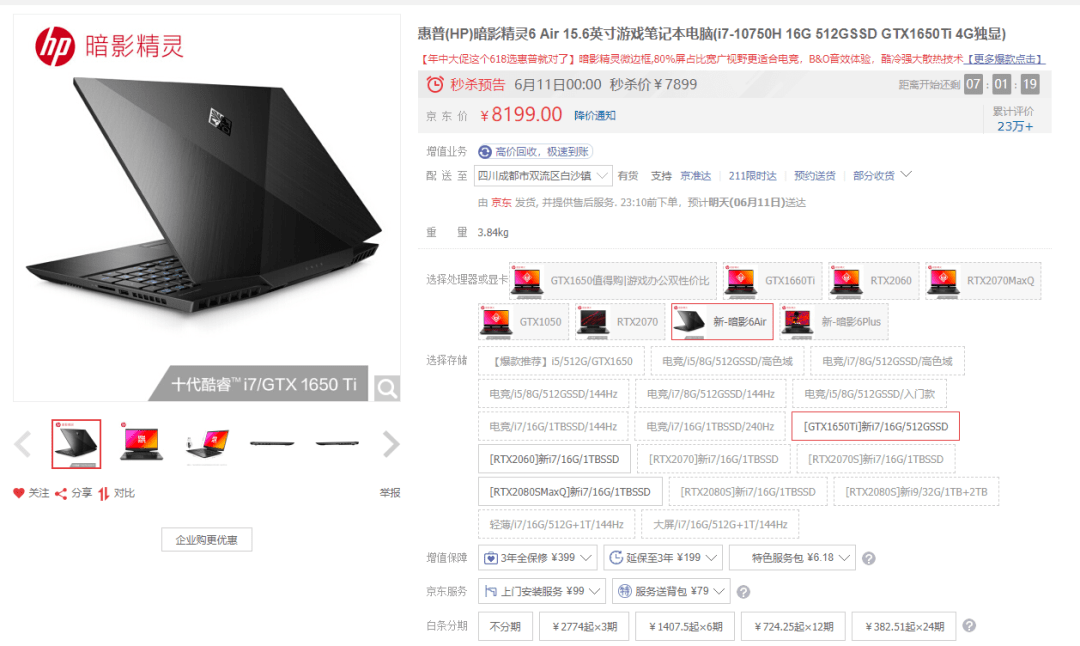
Task: Show next thumbnails with right arrow
Action: 391,444
